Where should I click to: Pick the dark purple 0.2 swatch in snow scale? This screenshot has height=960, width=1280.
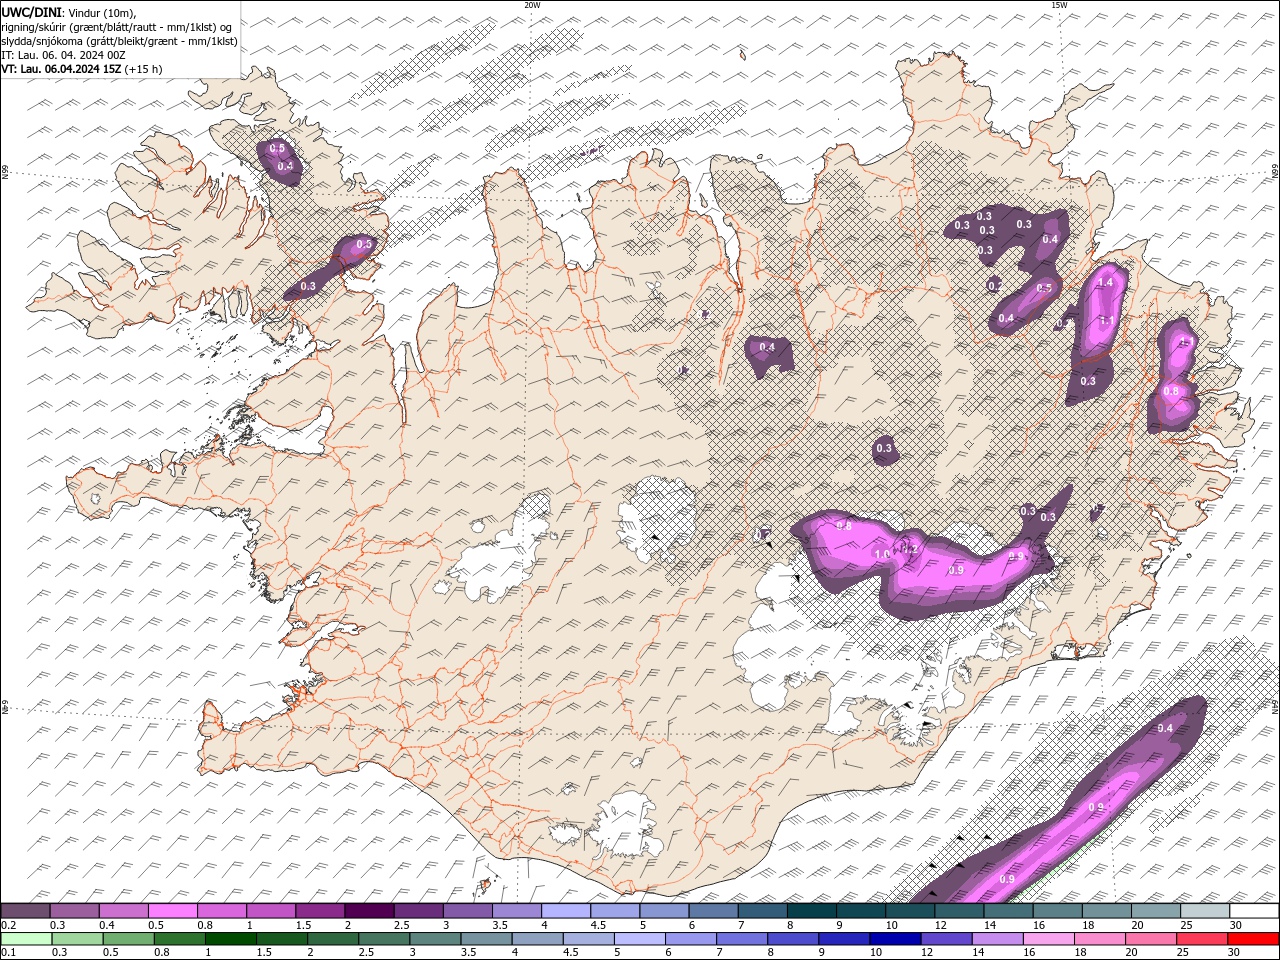(25, 911)
